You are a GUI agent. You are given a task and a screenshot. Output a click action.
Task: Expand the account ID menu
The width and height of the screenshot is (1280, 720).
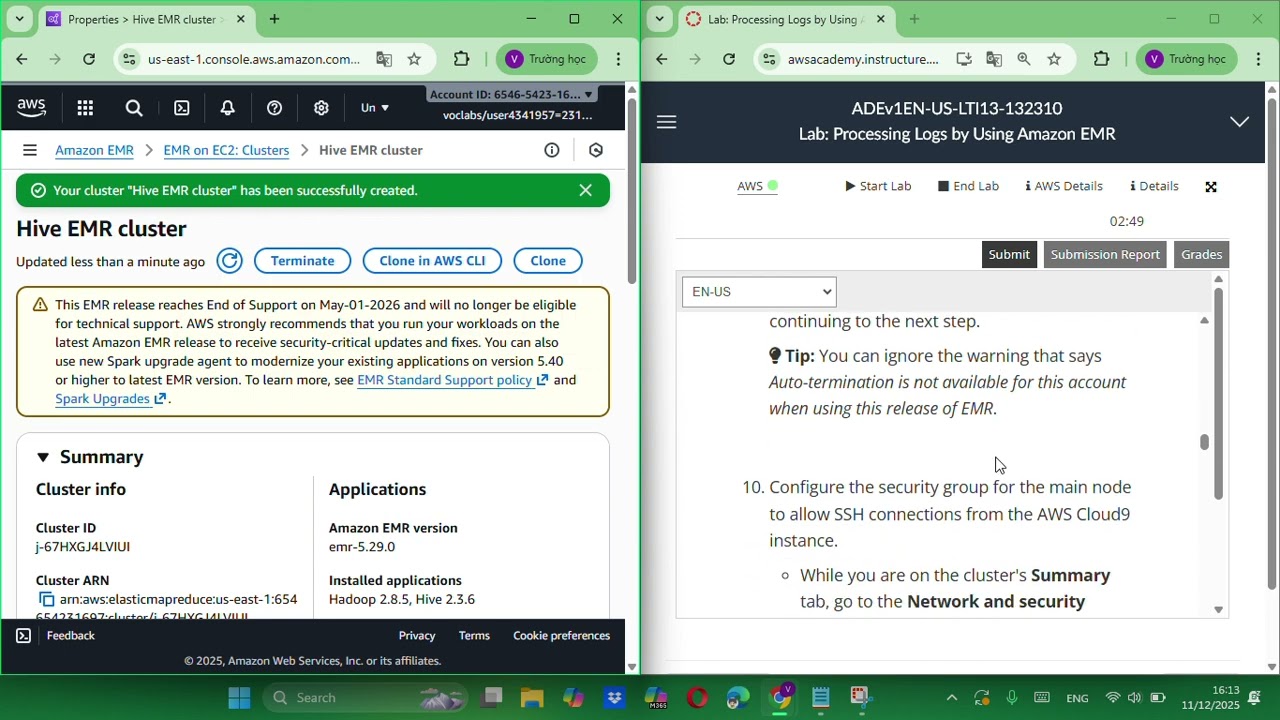(512, 94)
